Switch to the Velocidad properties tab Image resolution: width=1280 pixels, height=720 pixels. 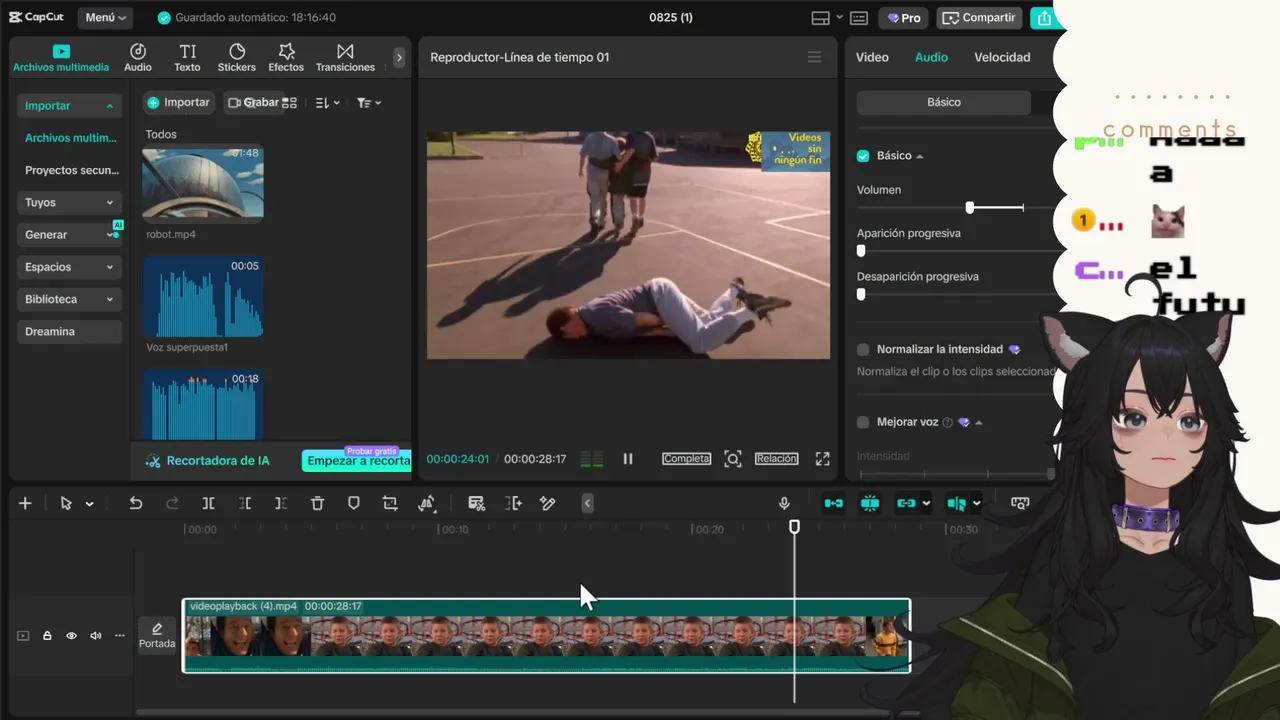pos(1002,57)
